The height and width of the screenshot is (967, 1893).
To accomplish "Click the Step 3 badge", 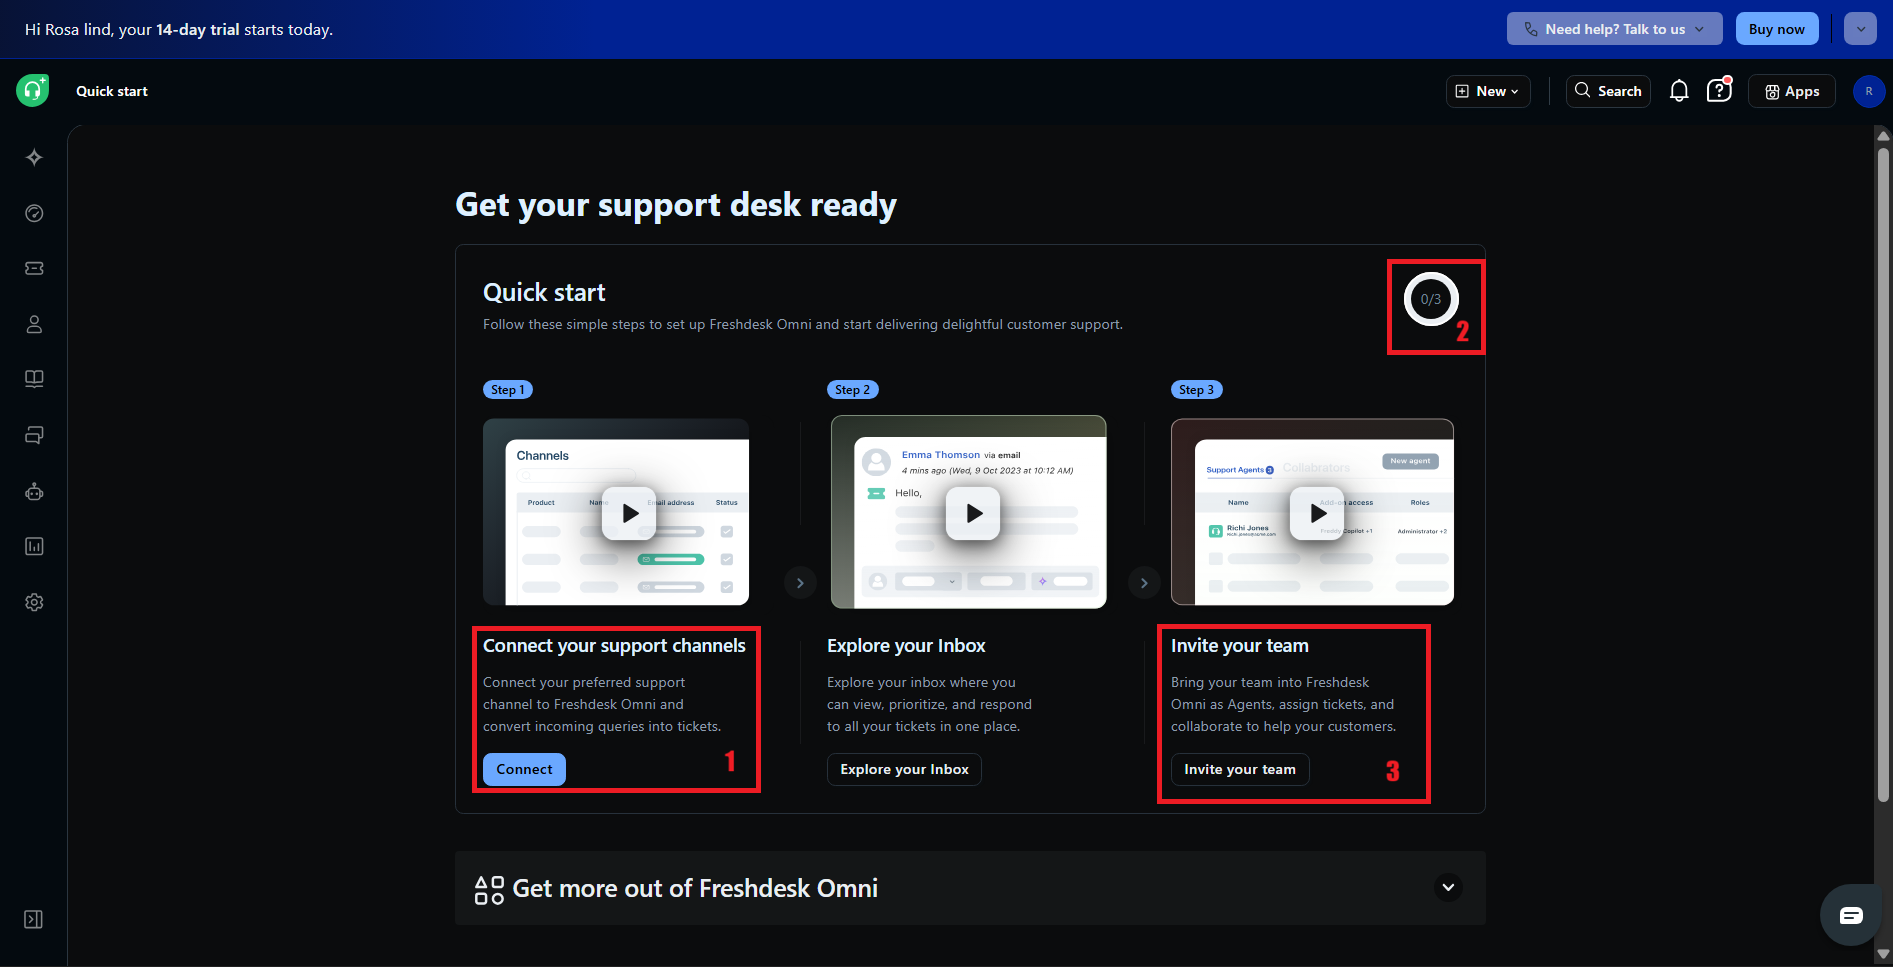I will click(1197, 390).
